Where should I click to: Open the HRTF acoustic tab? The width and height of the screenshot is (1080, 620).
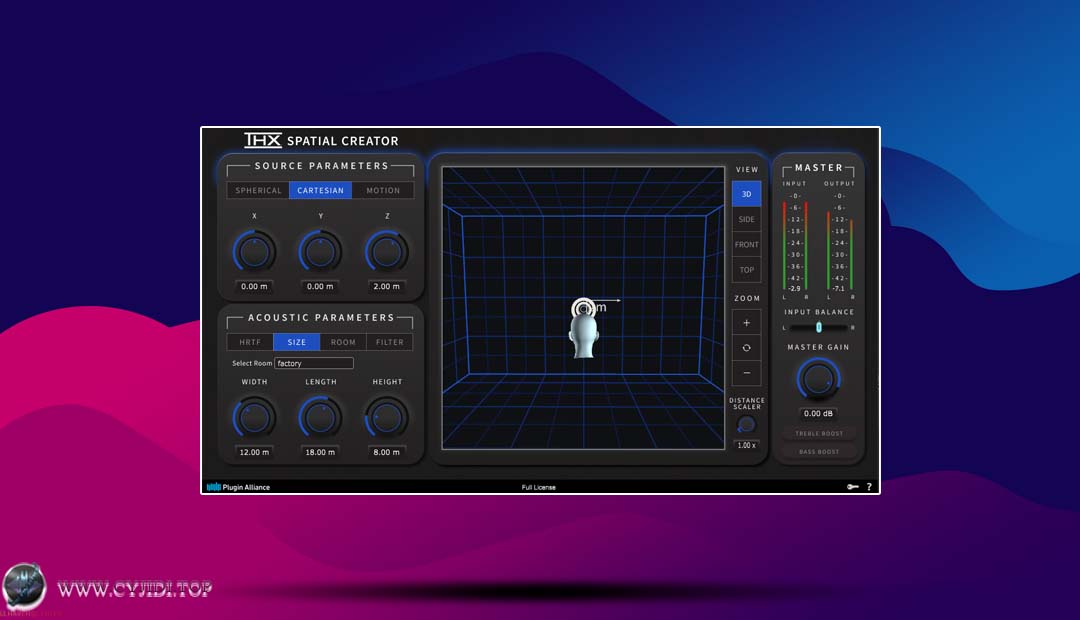point(250,342)
